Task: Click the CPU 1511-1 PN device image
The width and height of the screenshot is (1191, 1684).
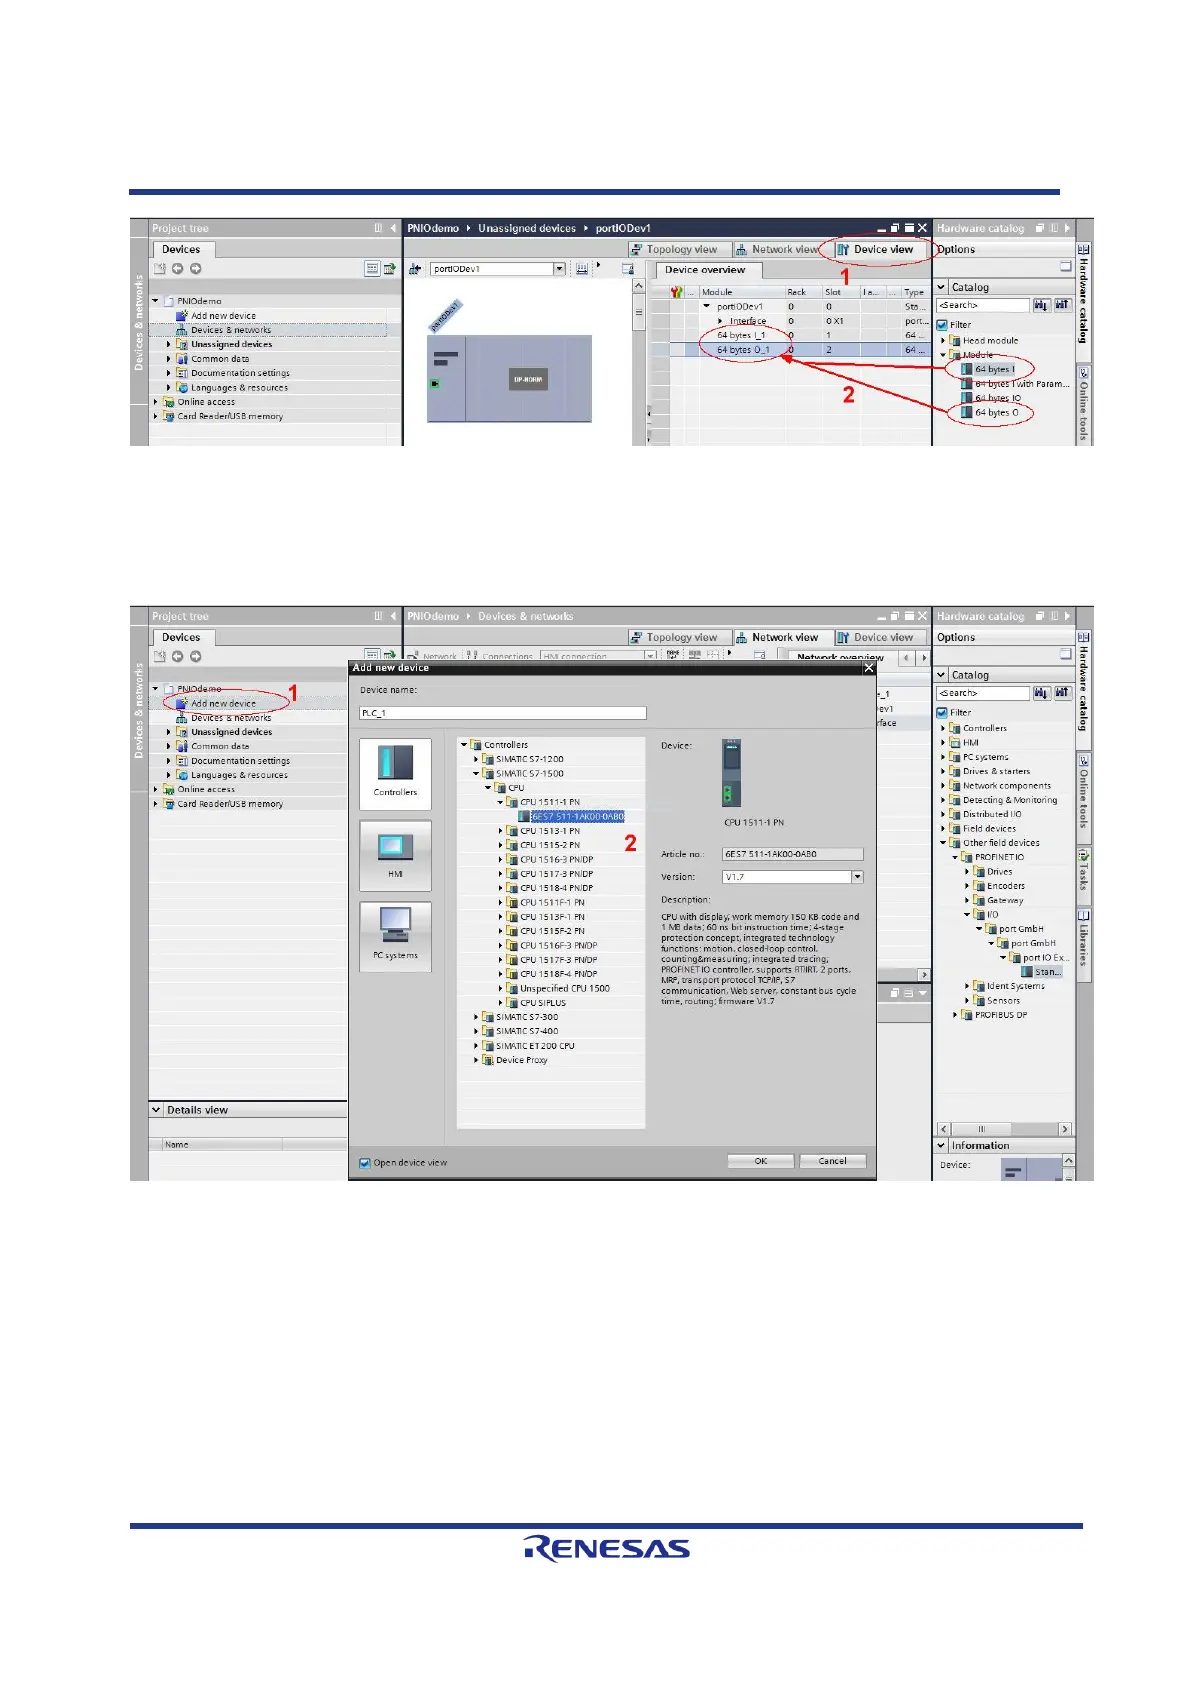Action: point(732,773)
